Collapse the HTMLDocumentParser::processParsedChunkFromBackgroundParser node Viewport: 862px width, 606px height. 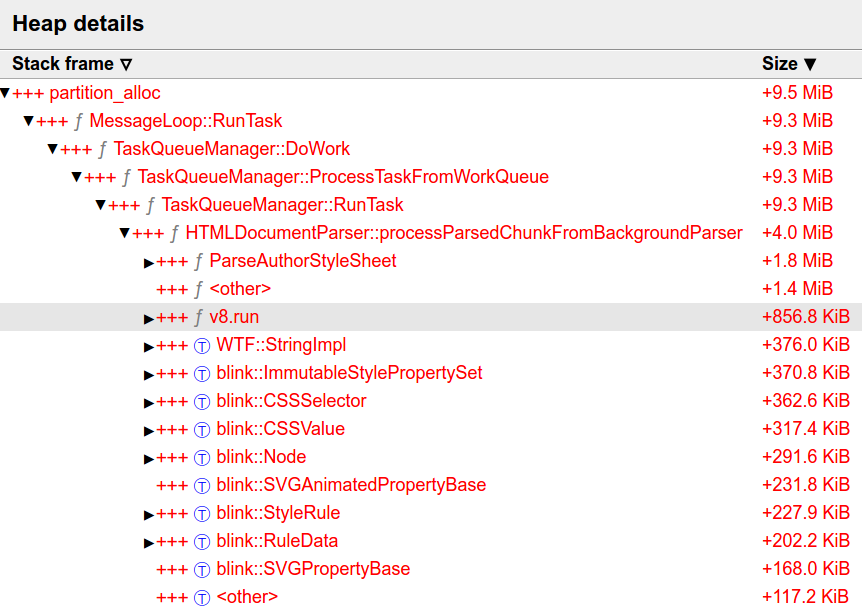(124, 233)
